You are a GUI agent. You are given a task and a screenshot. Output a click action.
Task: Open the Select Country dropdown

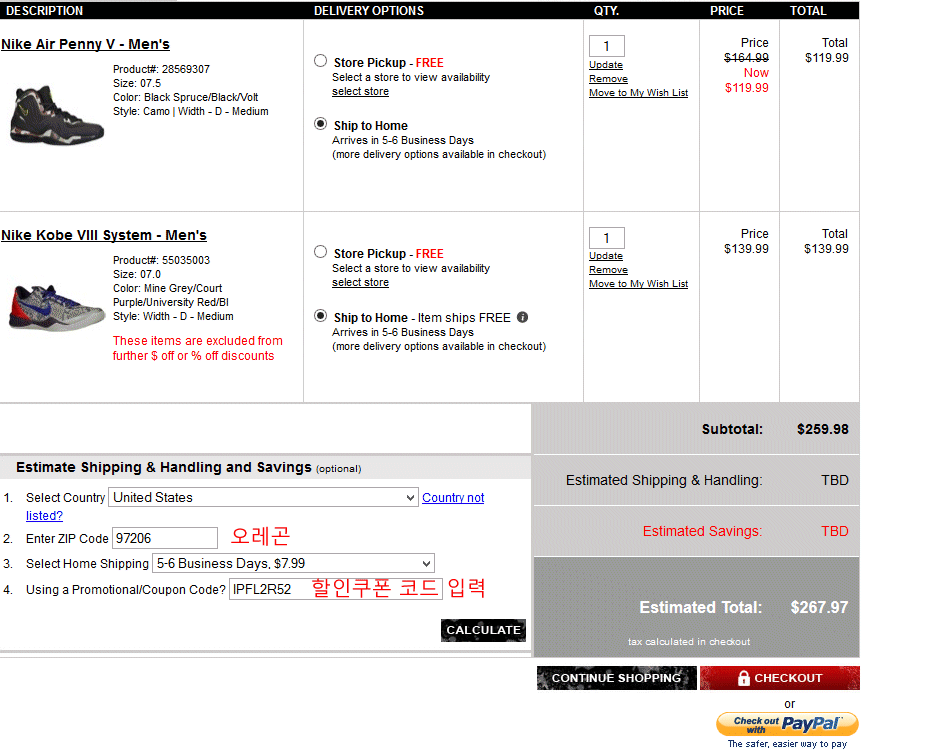(x=264, y=498)
